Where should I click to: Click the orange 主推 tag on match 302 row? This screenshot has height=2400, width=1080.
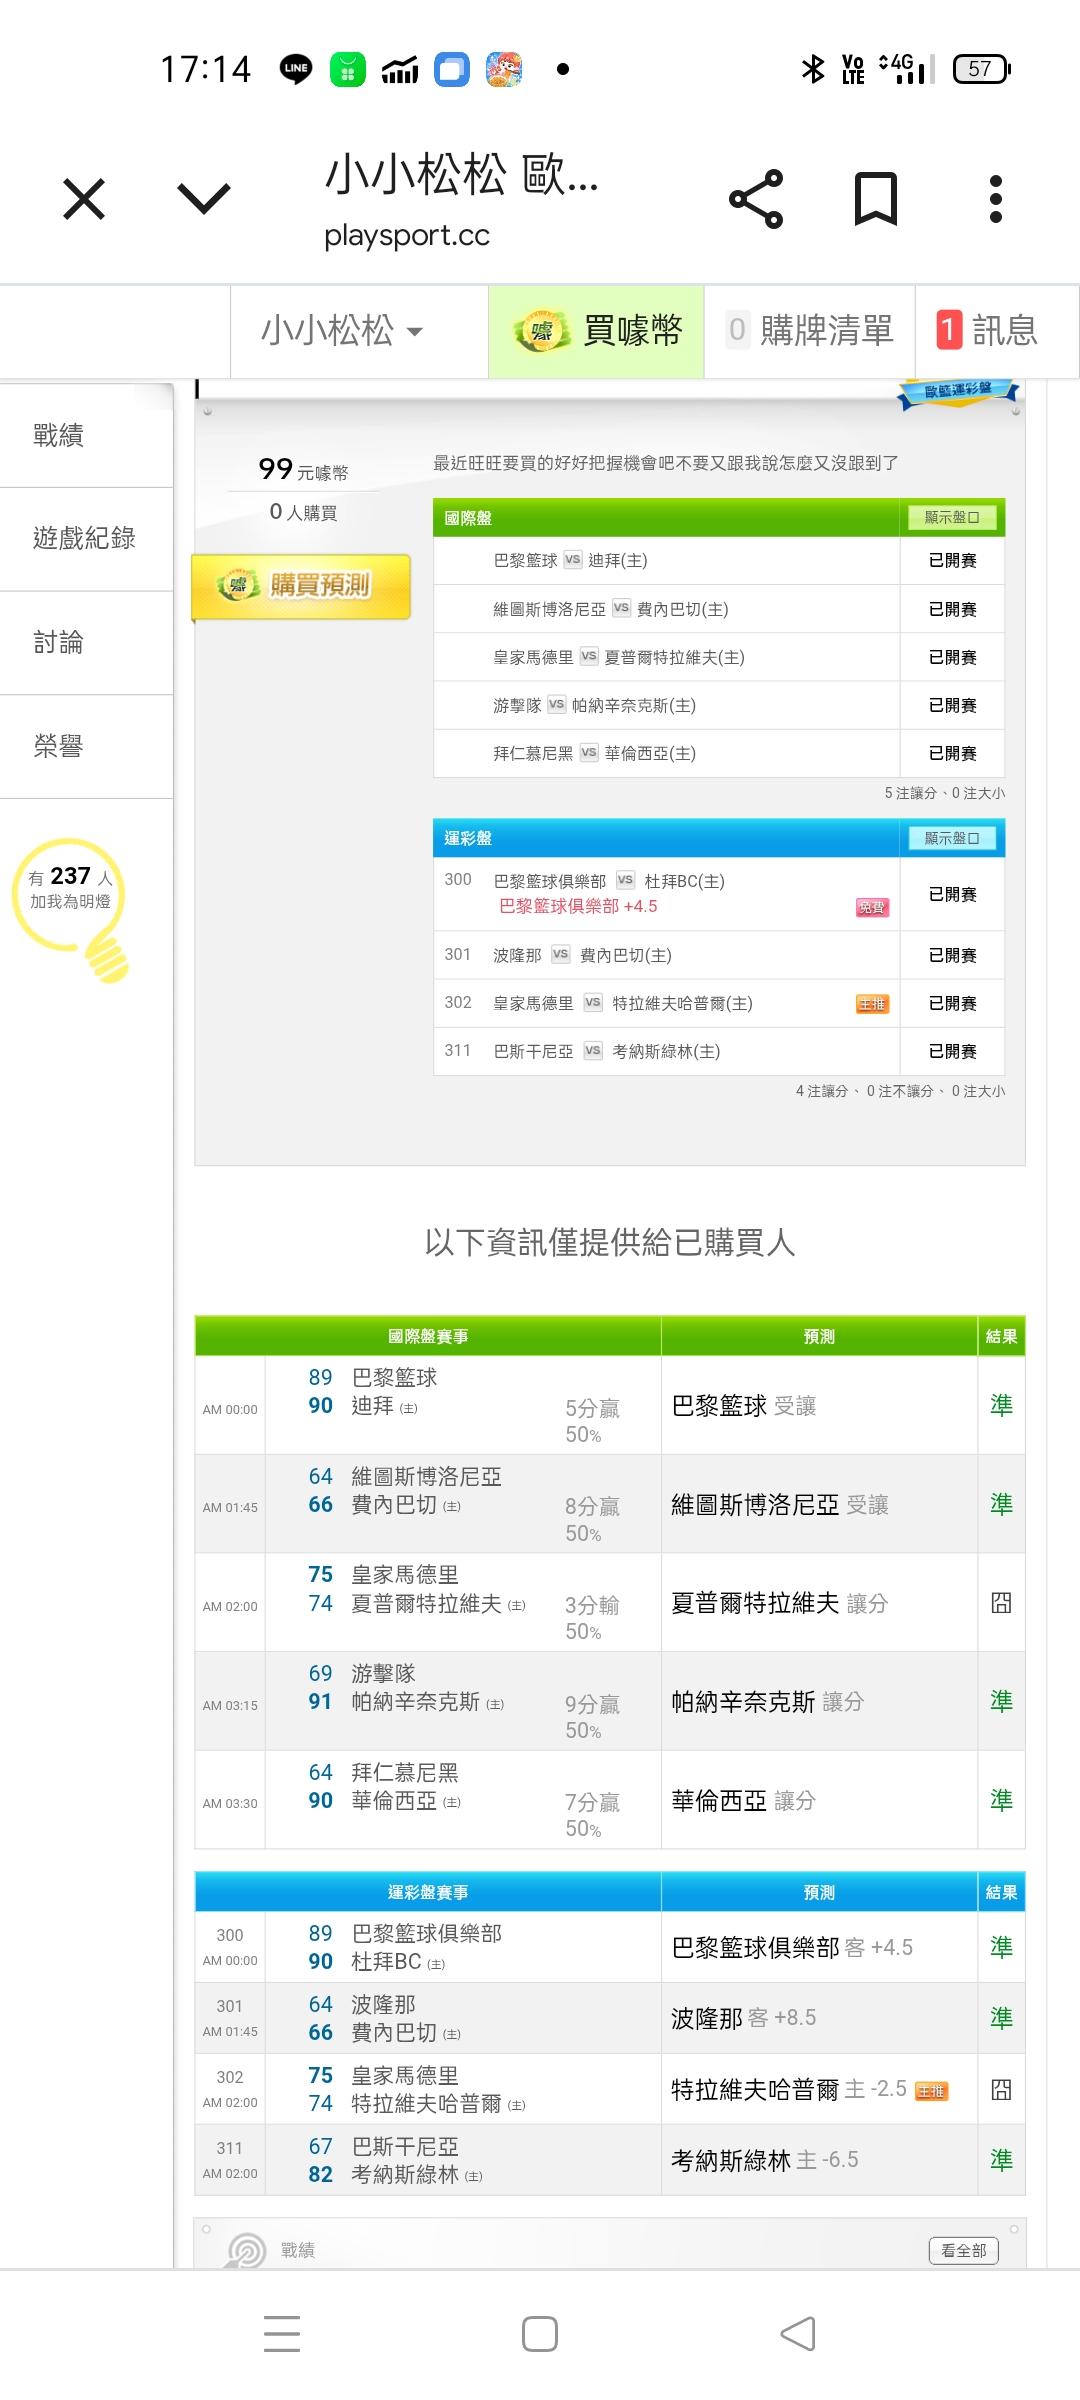[872, 1004]
